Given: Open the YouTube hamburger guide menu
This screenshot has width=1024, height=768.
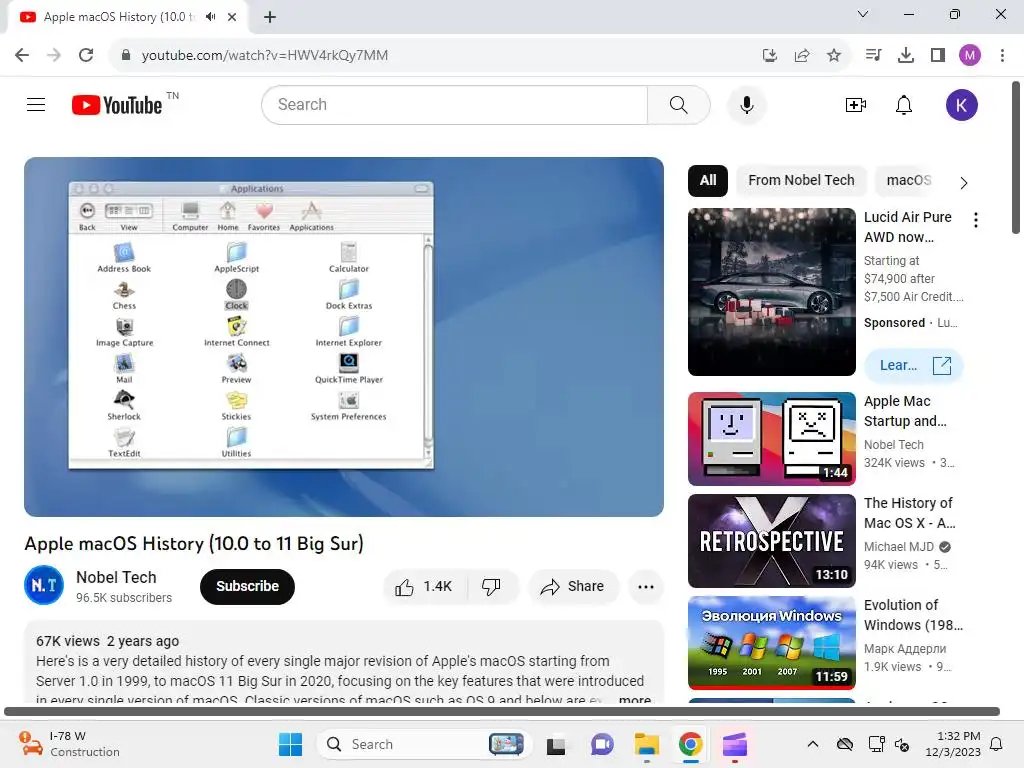Looking at the screenshot, I should (36, 104).
